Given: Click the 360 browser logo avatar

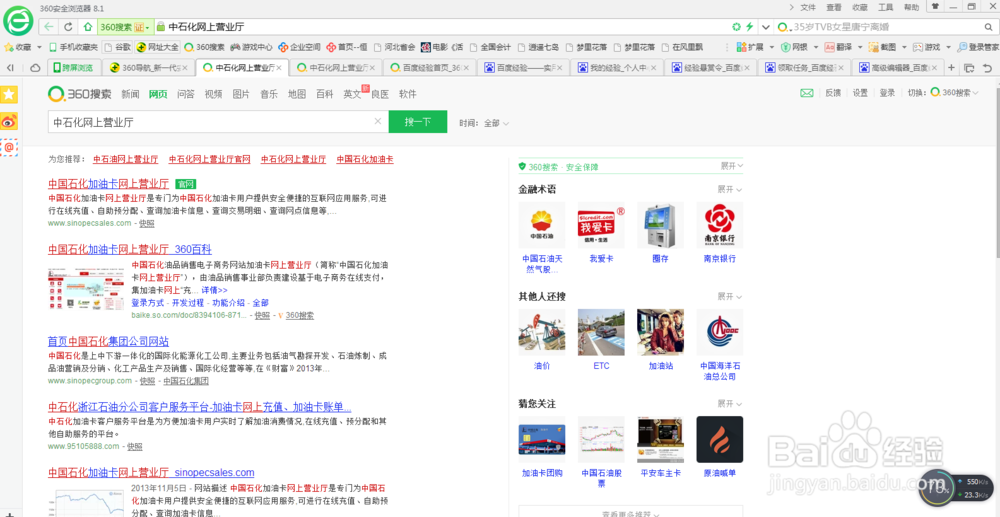Looking at the screenshot, I should [18, 23].
